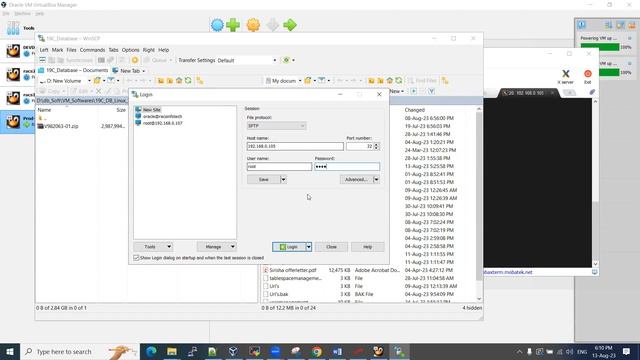640x360 pixels.
Task: Open the Manage dropdown in Login dialog
Action: point(216,247)
